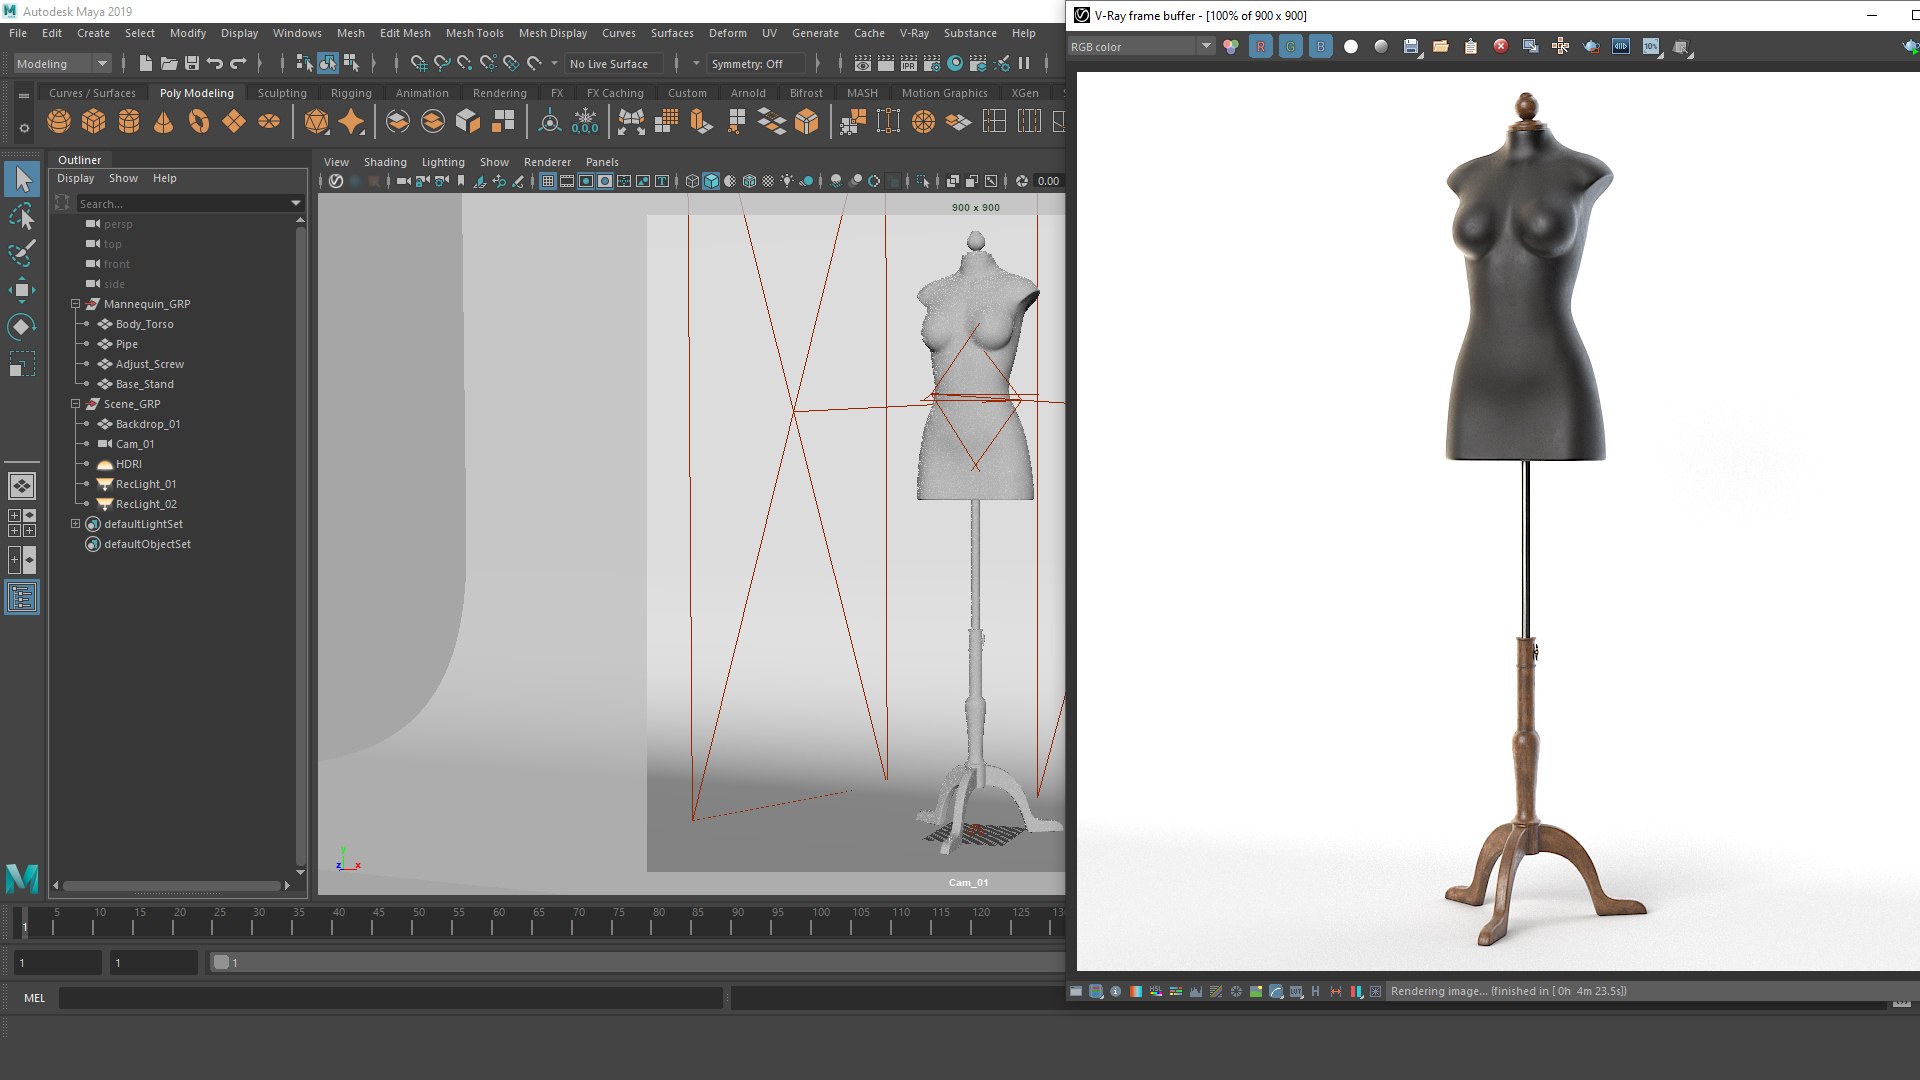The width and height of the screenshot is (1920, 1080).
Task: Select RecLight_01 in the Outliner
Action: 146,484
